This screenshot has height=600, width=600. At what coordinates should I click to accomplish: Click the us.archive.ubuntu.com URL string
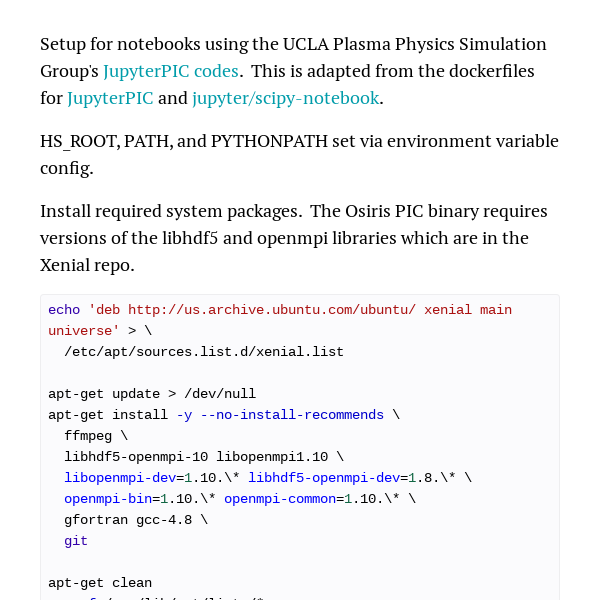[272, 310]
